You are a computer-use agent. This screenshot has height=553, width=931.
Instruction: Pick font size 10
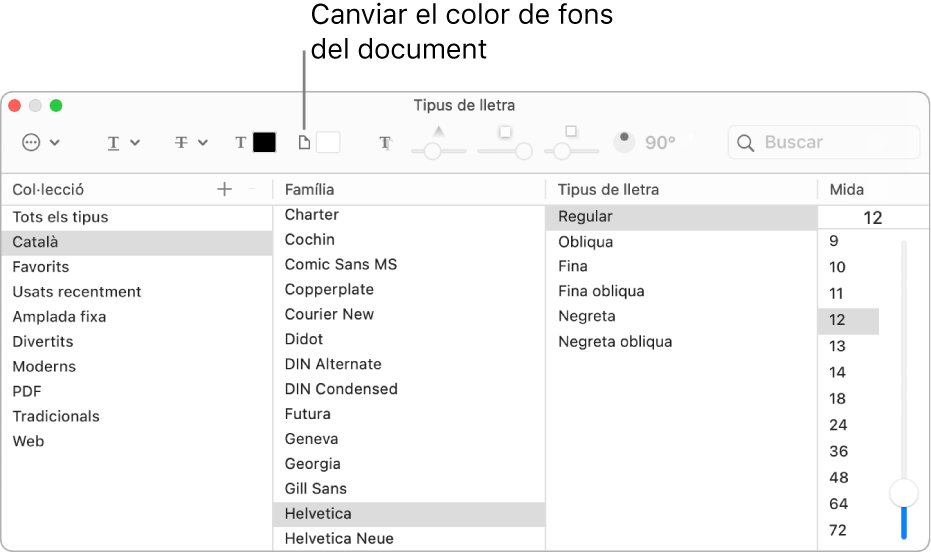click(x=848, y=268)
